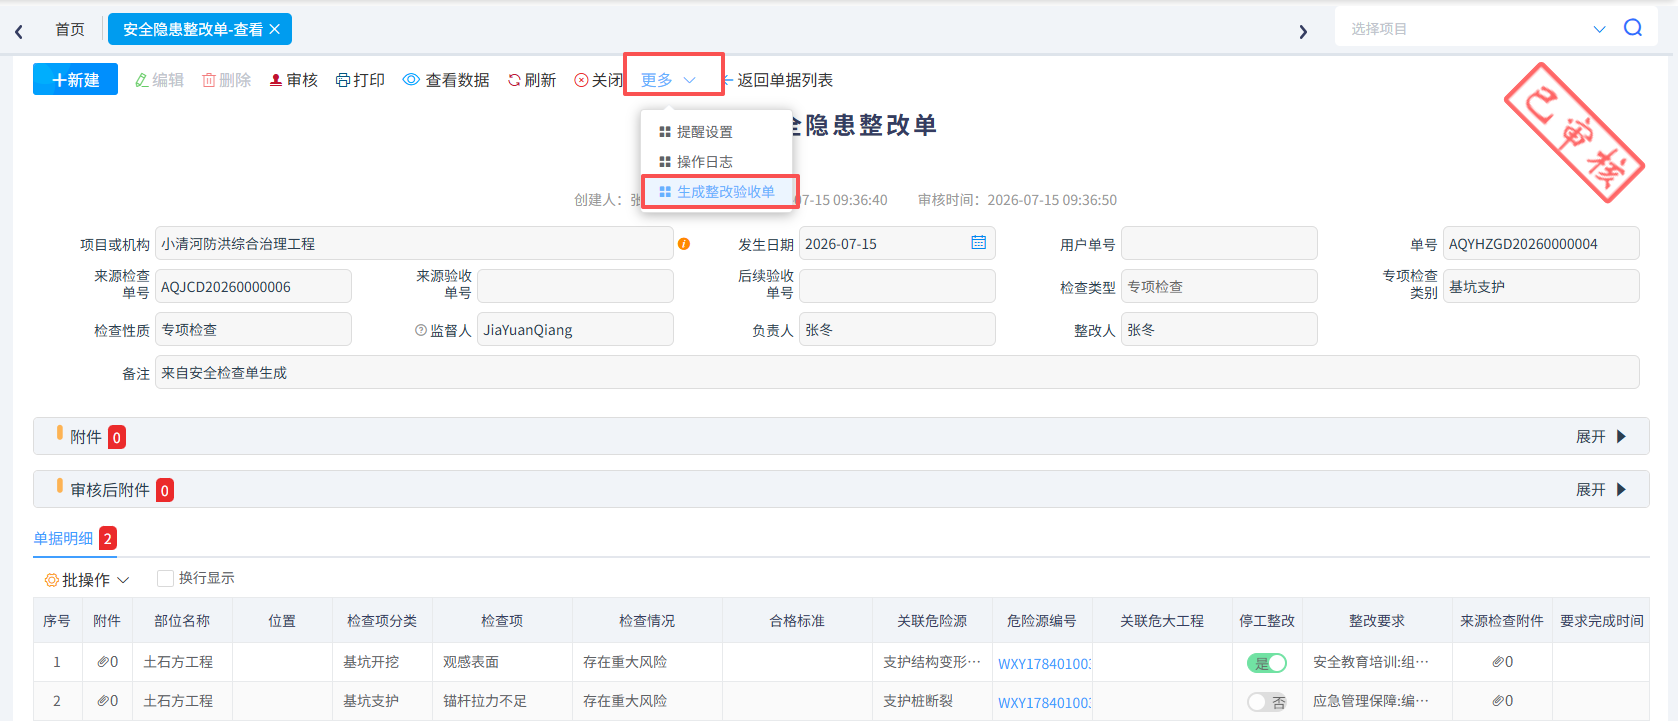This screenshot has height=721, width=1678.
Task: Toggle 停工整改 switch in row 1
Action: click(1267, 663)
